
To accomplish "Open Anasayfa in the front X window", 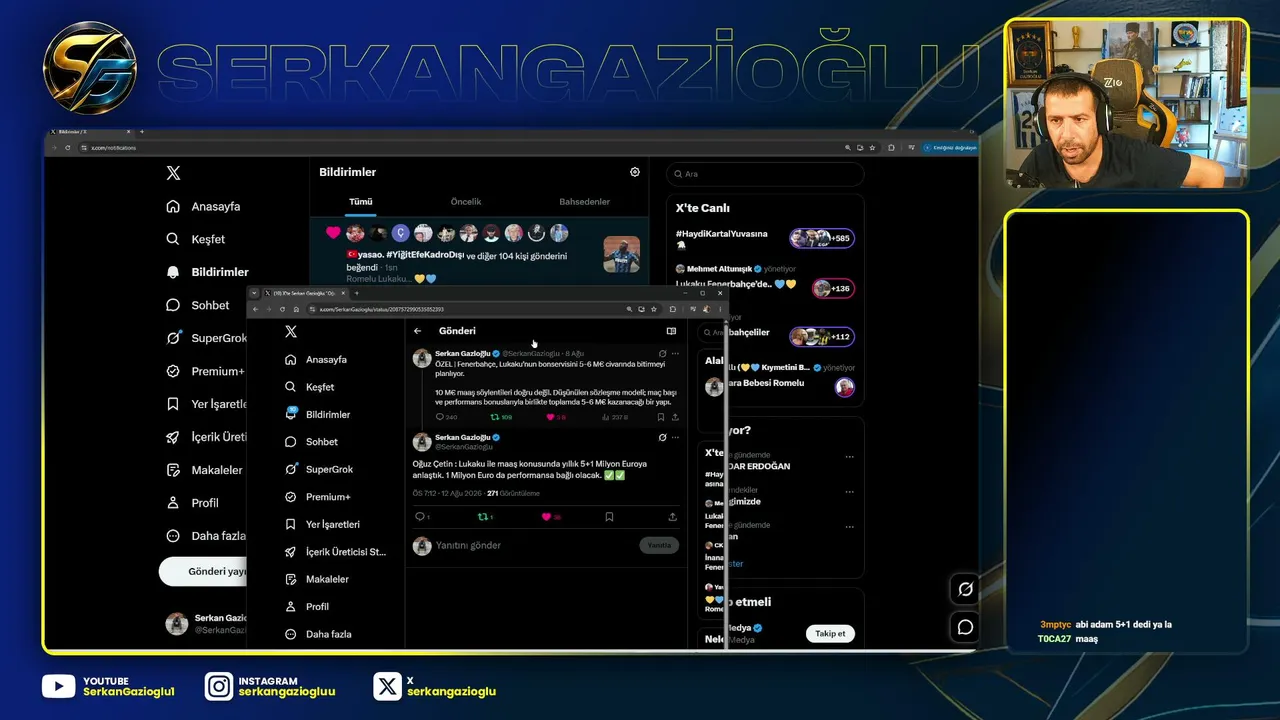I will coord(316,359).
